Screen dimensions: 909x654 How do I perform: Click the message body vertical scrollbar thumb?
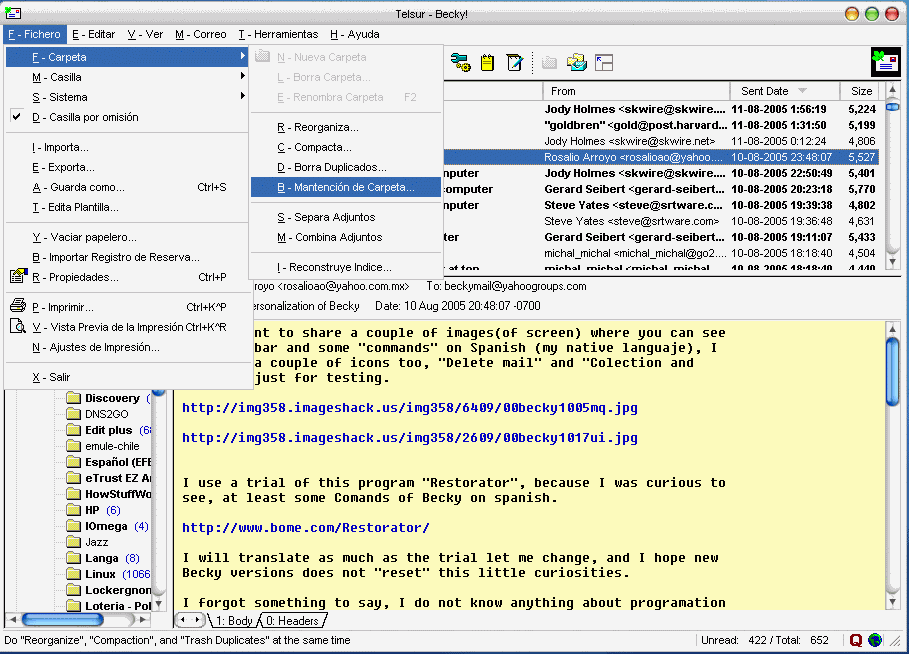[x=893, y=372]
